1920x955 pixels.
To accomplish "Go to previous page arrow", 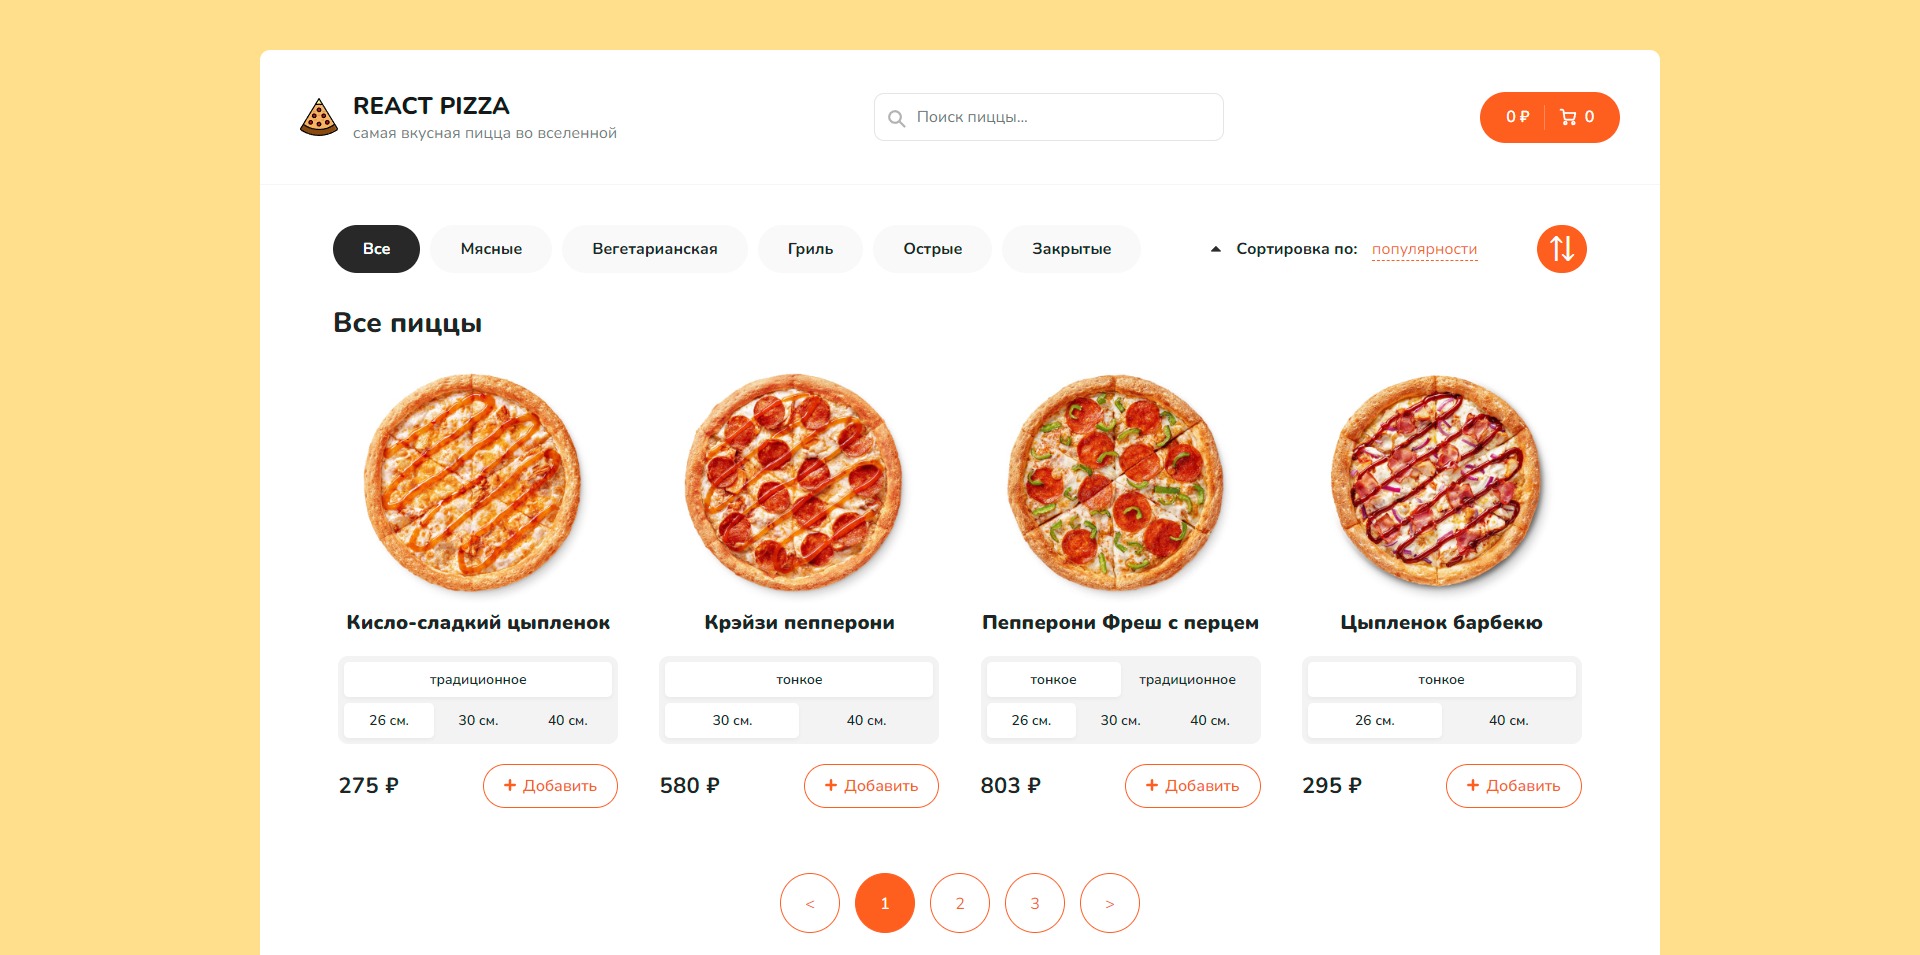I will 809,903.
